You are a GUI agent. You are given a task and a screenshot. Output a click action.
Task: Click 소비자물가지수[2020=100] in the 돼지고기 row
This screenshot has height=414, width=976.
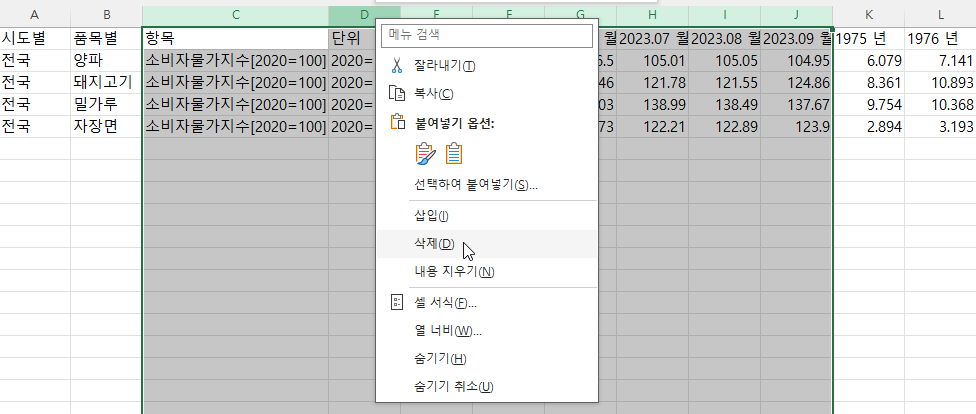click(x=235, y=82)
